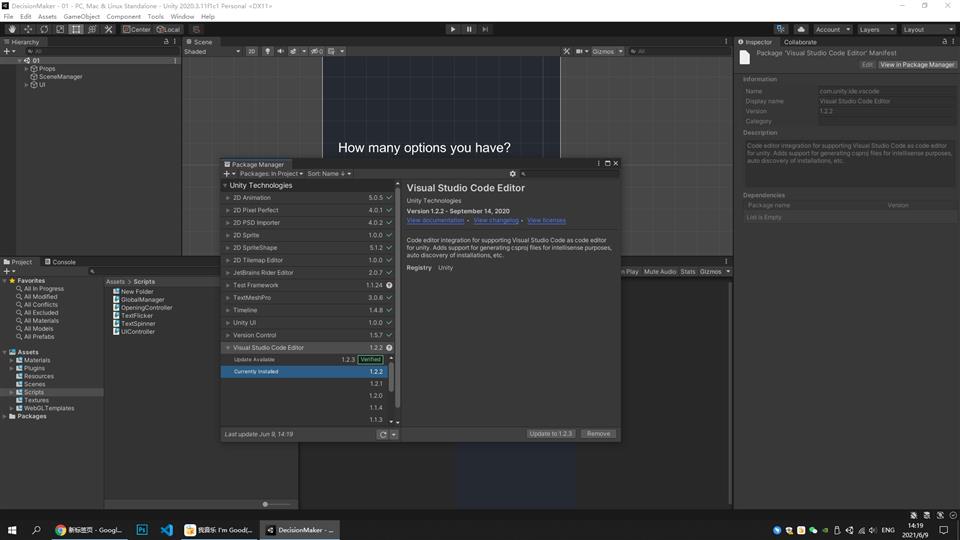Open the Account dropdown
This screenshot has height=540, width=960.
coord(833,29)
